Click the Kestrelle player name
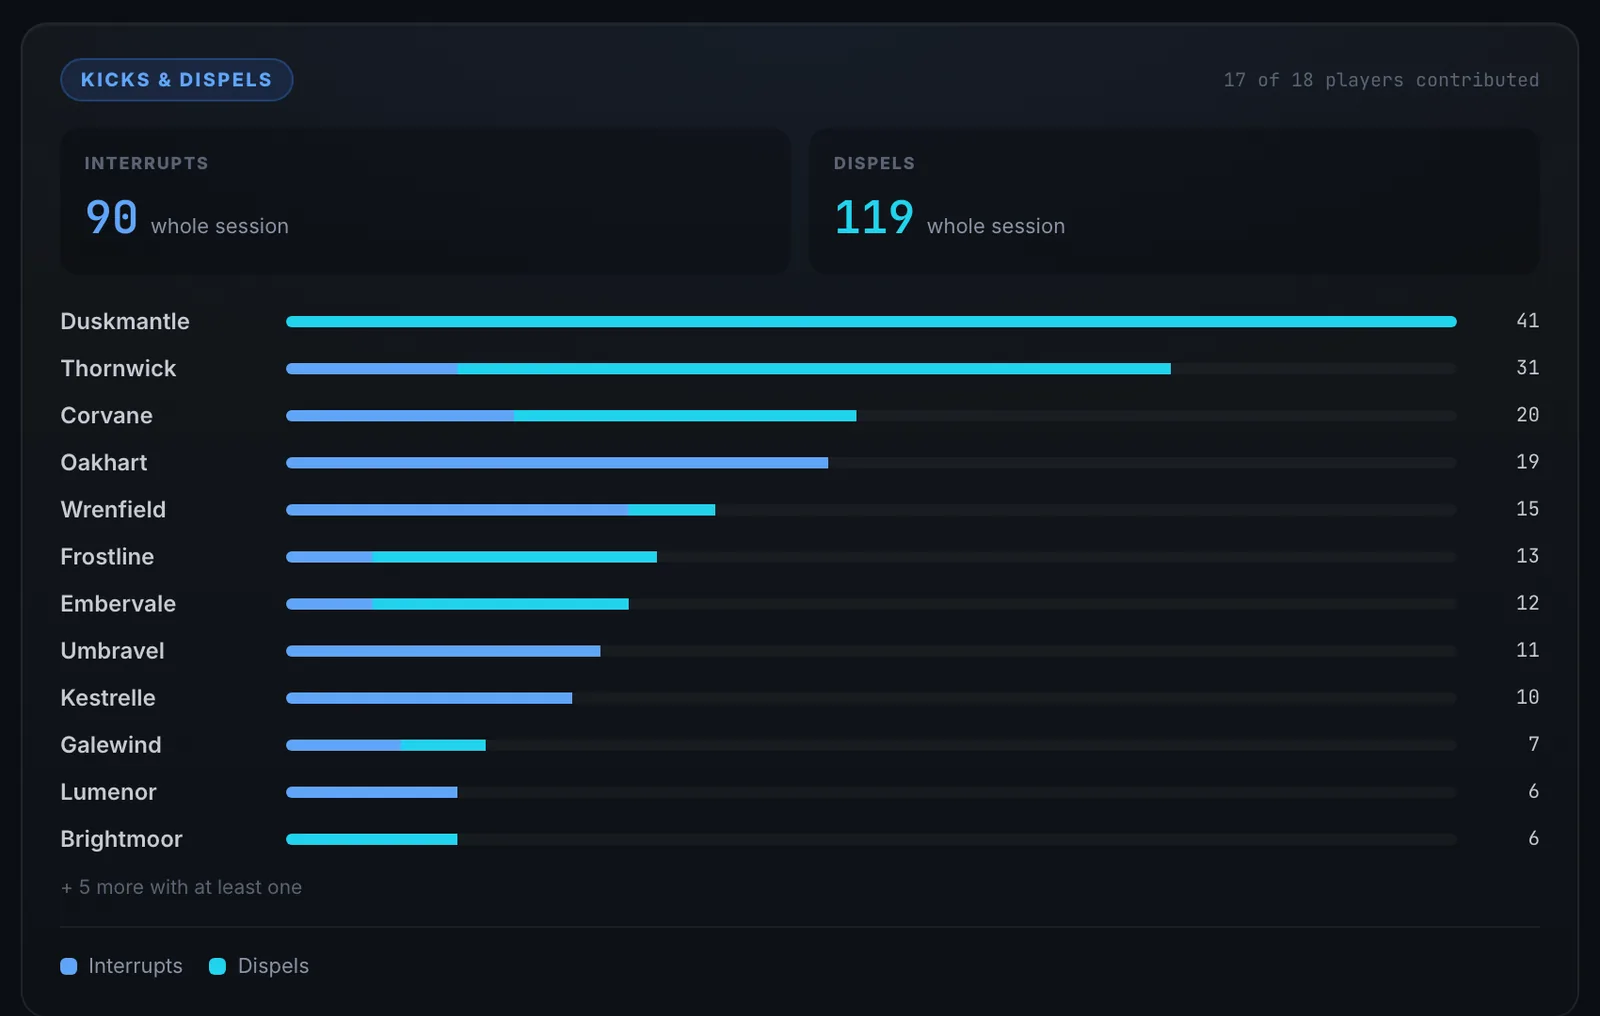The width and height of the screenshot is (1600, 1016). pos(108,697)
